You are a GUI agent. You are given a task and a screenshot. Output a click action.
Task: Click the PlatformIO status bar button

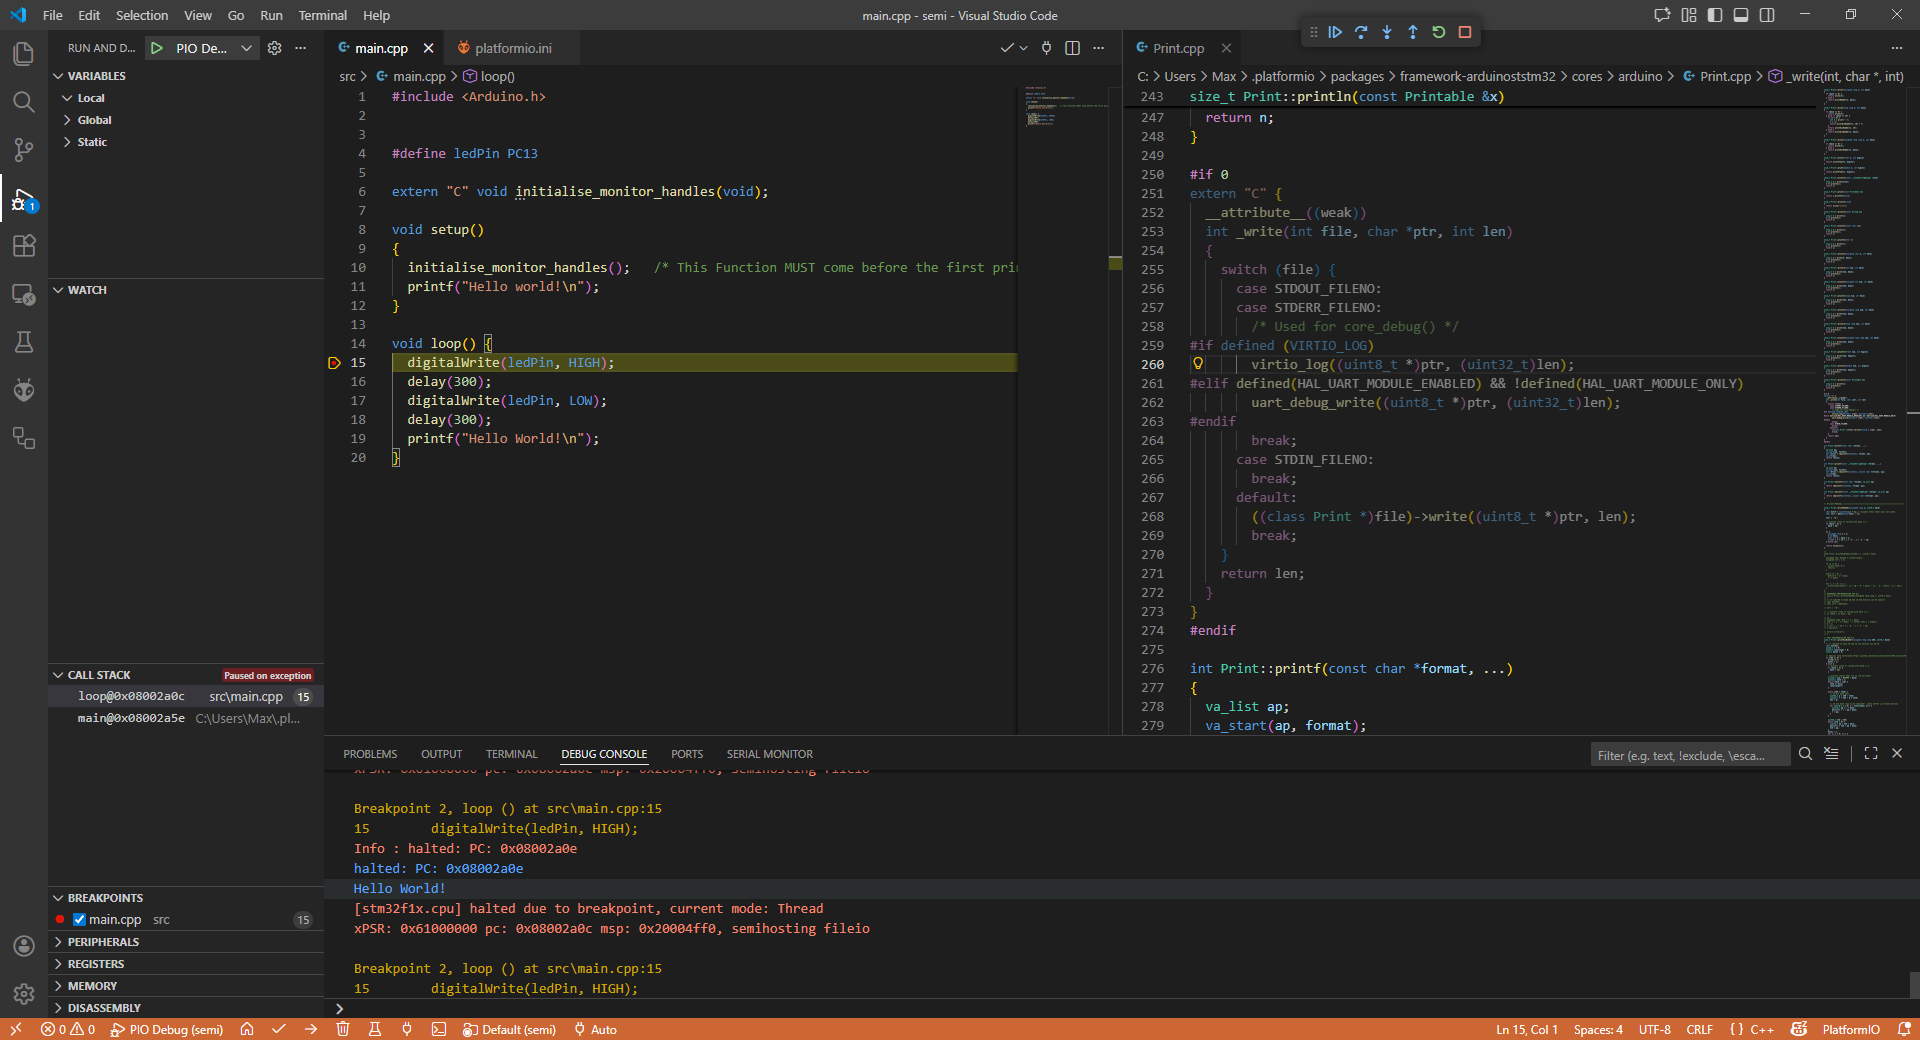point(1850,1029)
